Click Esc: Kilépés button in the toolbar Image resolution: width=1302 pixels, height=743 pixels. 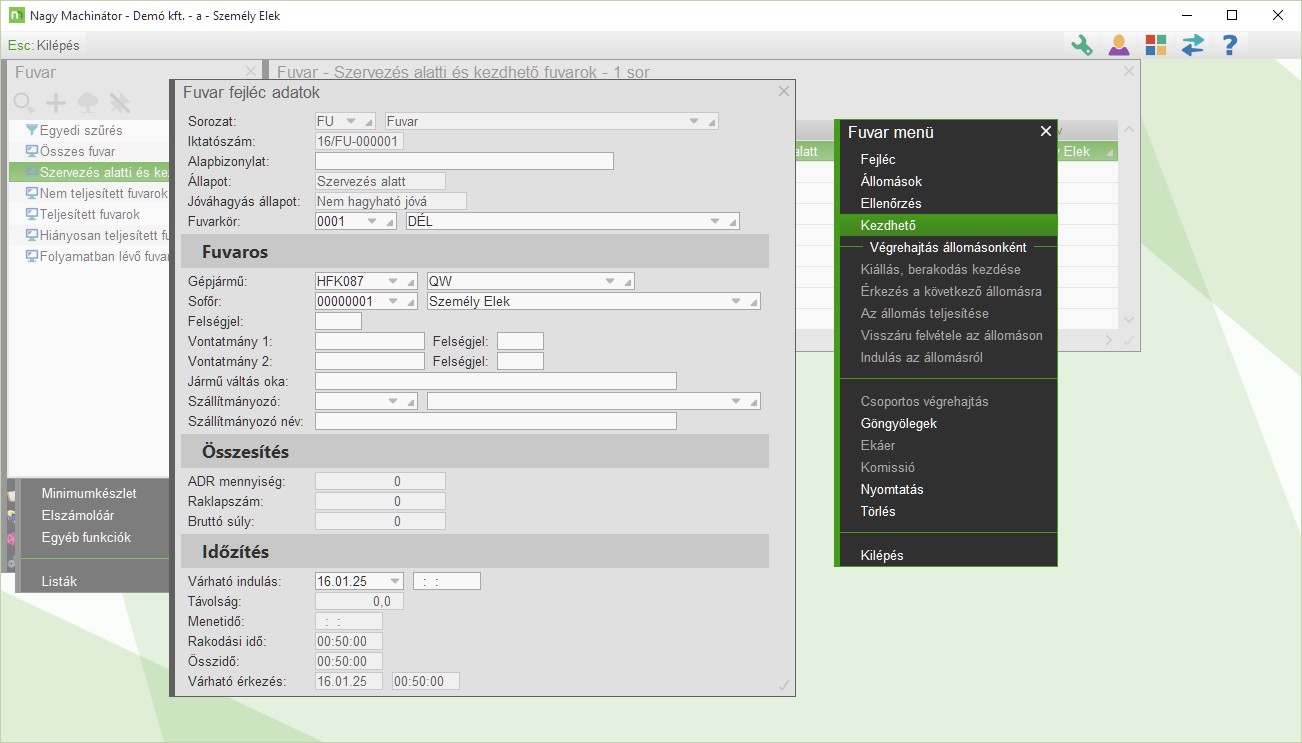pos(44,45)
